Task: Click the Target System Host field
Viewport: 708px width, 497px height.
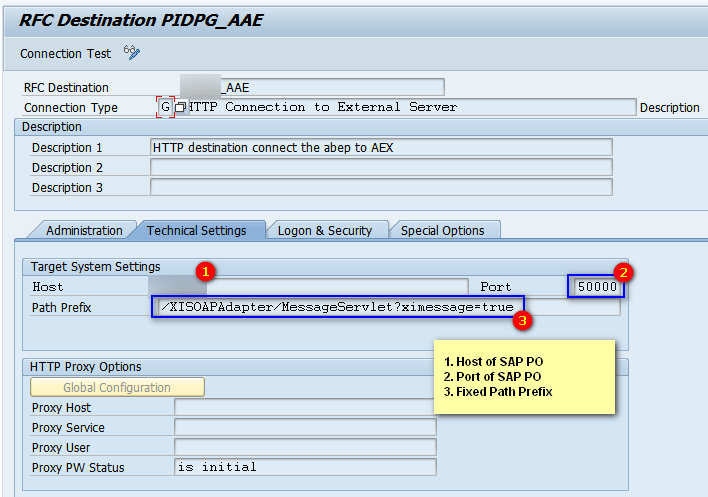Action: point(308,287)
